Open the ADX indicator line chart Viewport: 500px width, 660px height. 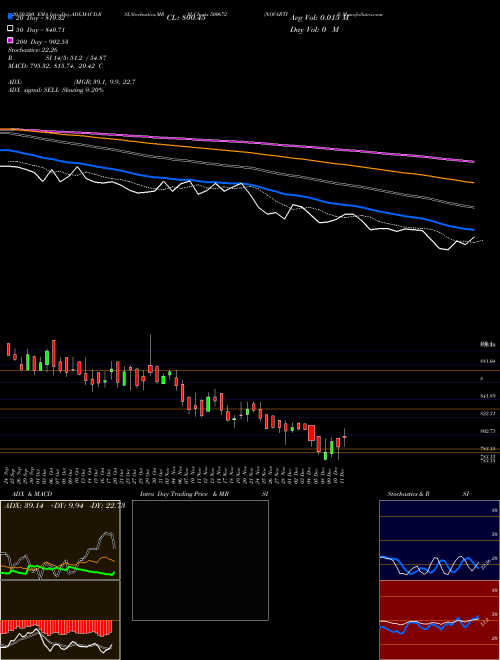tap(60, 540)
